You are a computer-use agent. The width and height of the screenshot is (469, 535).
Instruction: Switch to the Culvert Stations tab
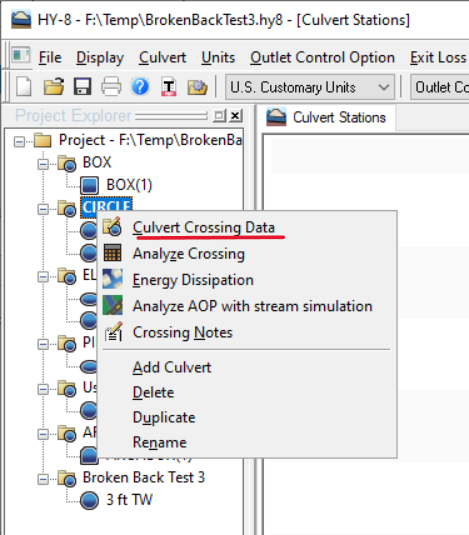coord(327,117)
